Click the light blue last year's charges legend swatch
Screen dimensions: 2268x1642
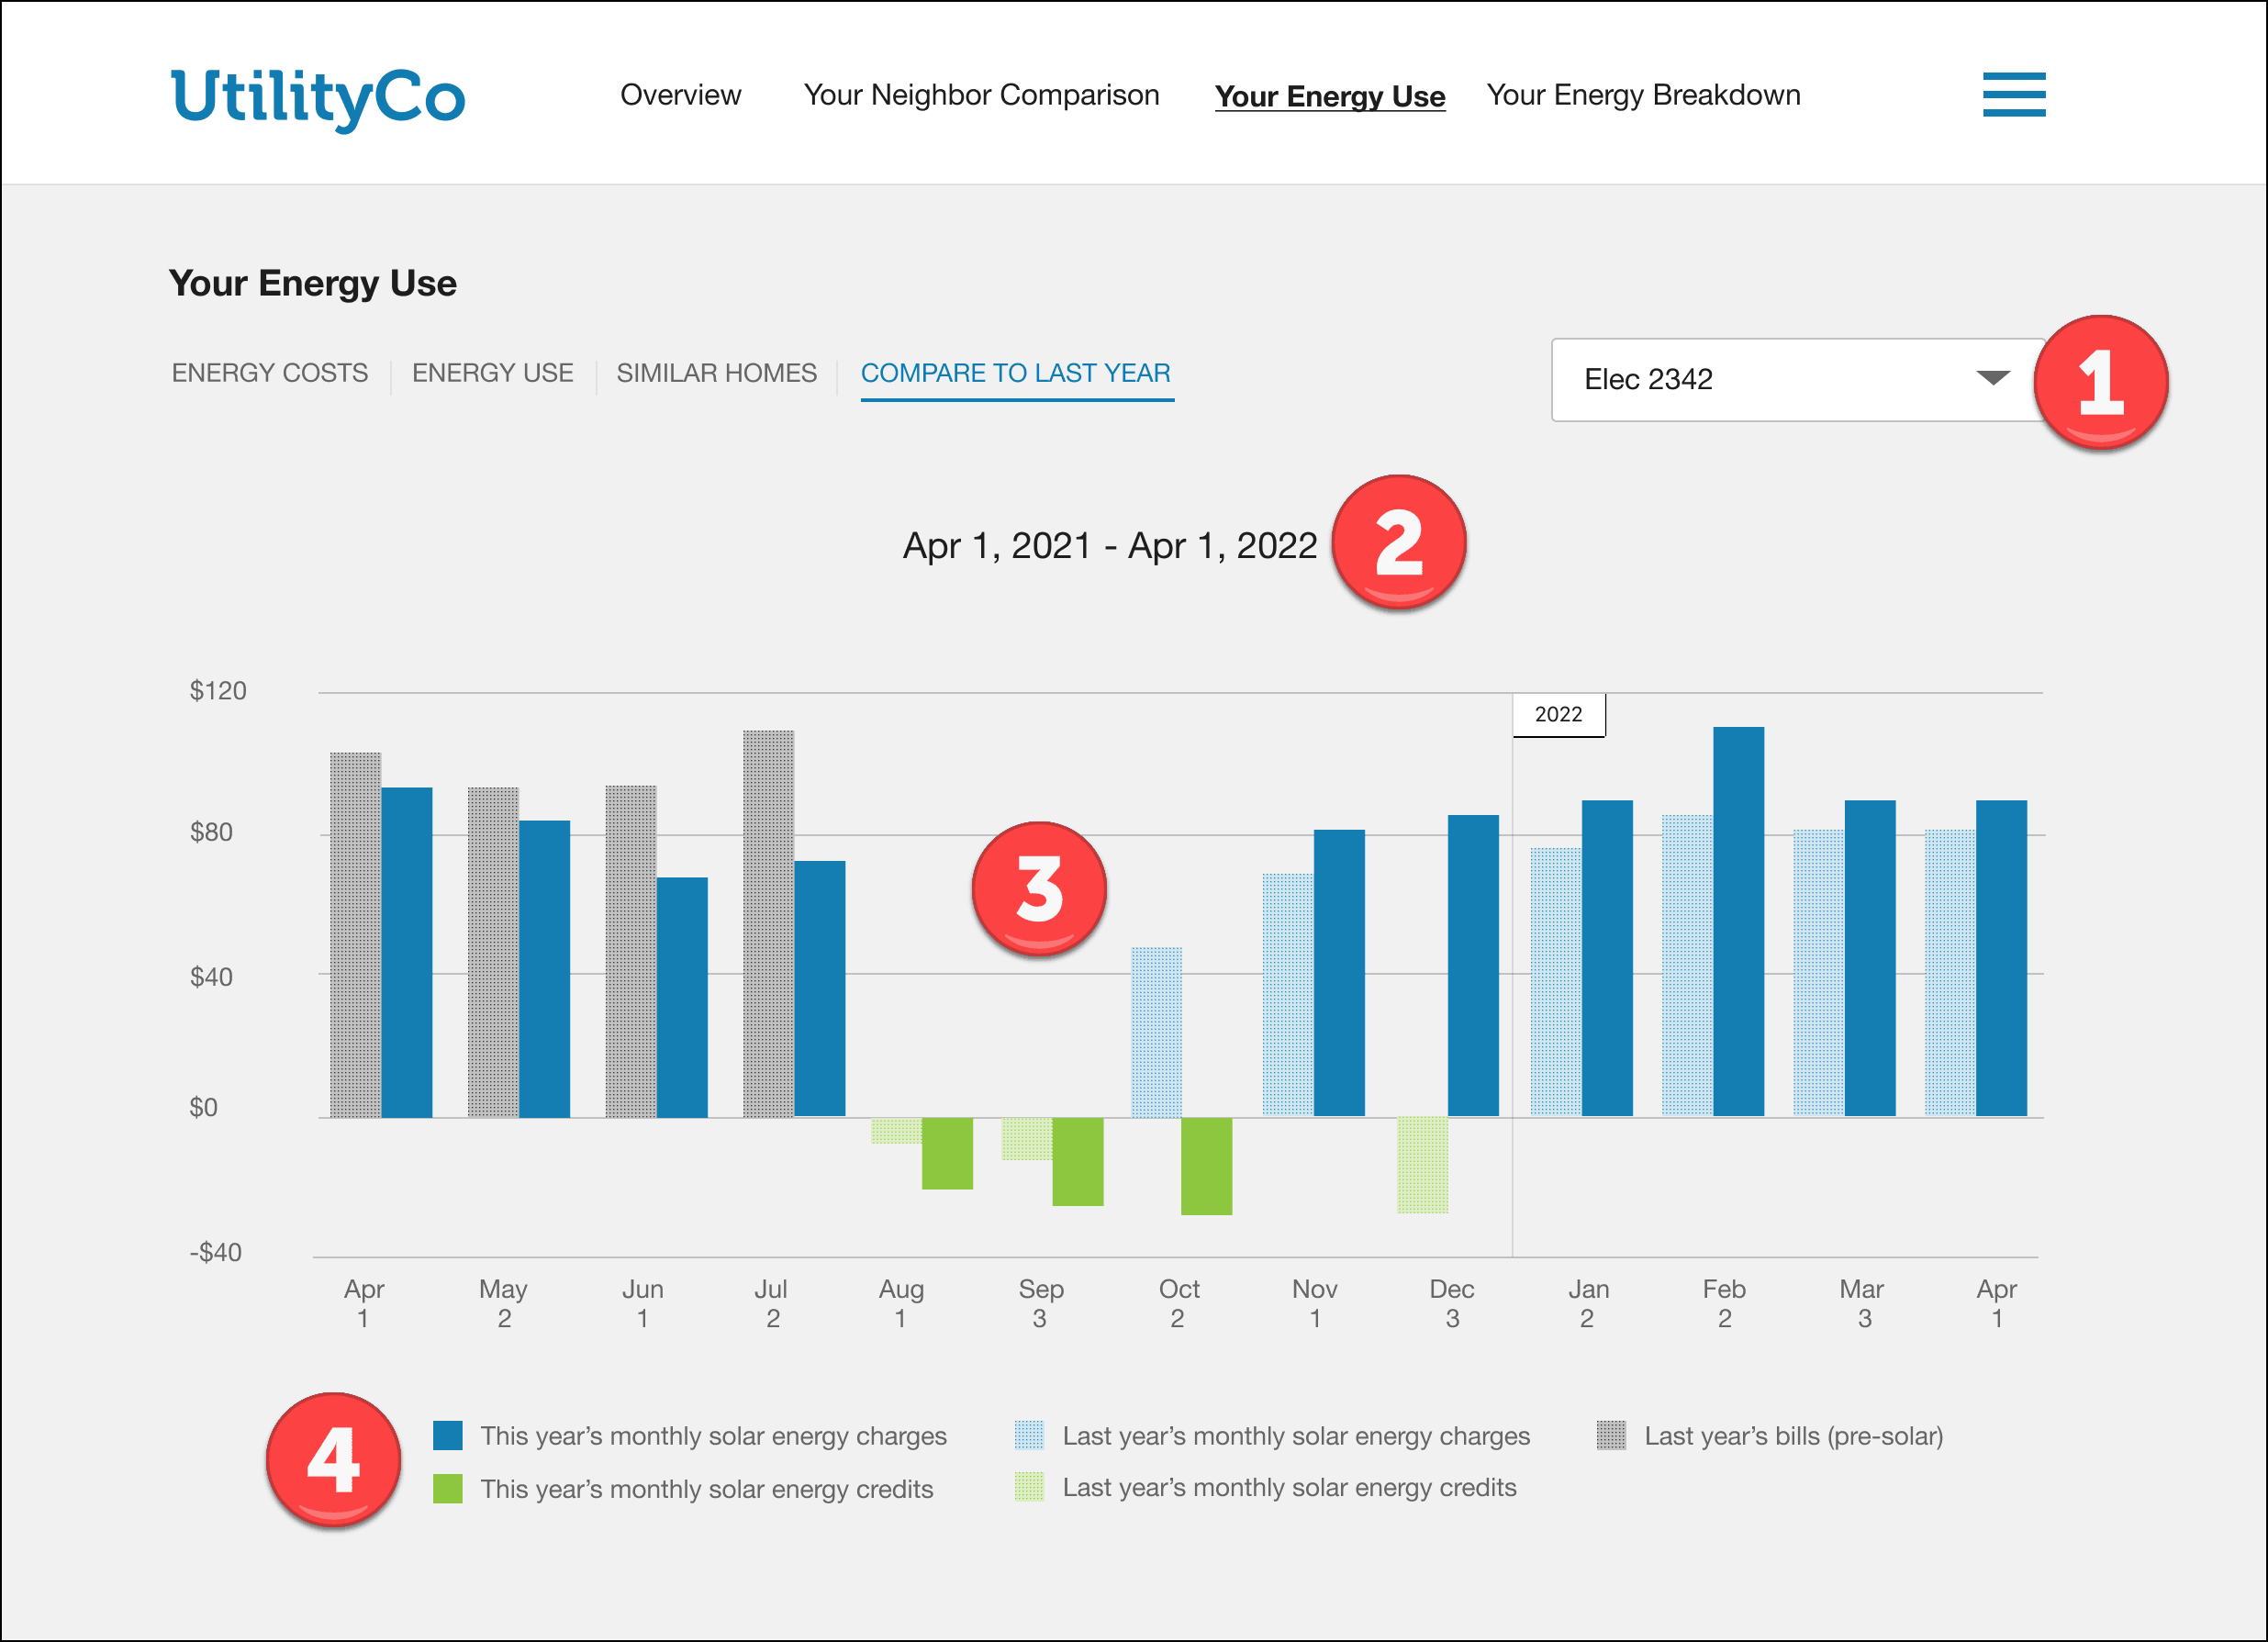[1030, 1435]
